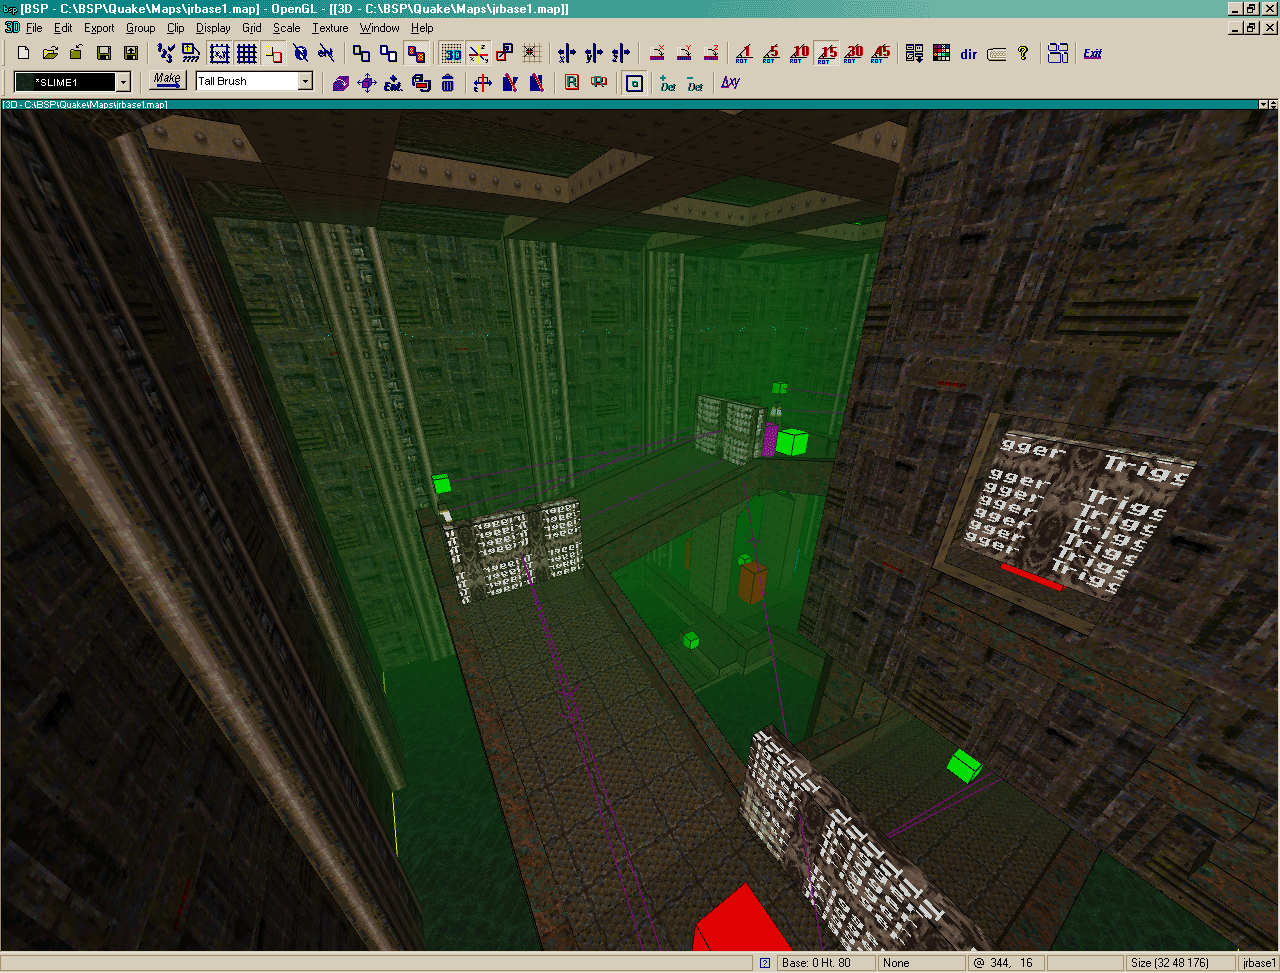Open a map with the folder icon
This screenshot has width=1280, height=973.
click(x=50, y=53)
